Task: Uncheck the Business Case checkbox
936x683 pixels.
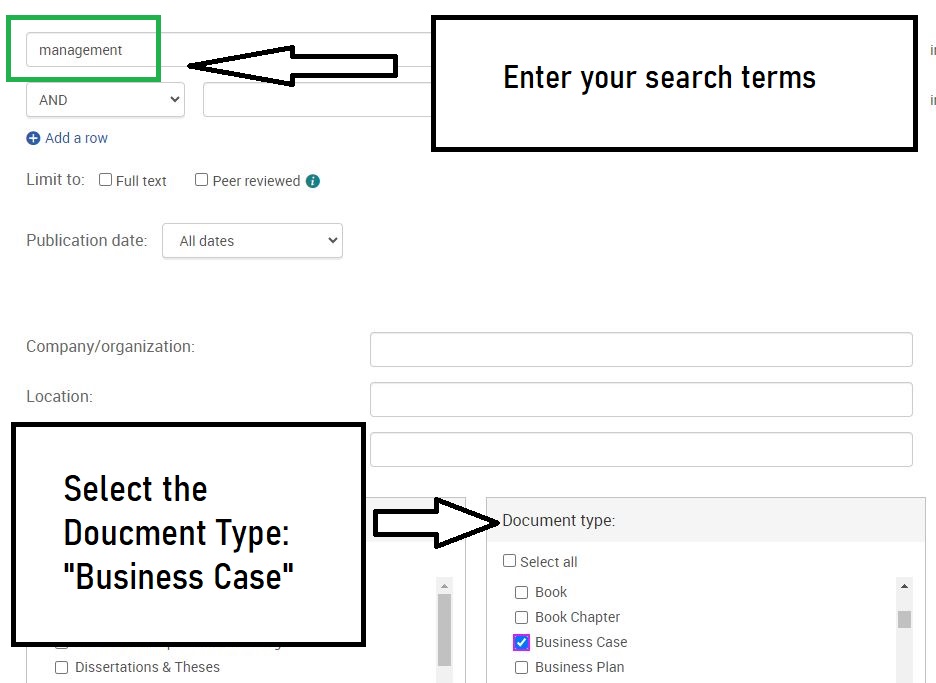Action: pos(521,642)
